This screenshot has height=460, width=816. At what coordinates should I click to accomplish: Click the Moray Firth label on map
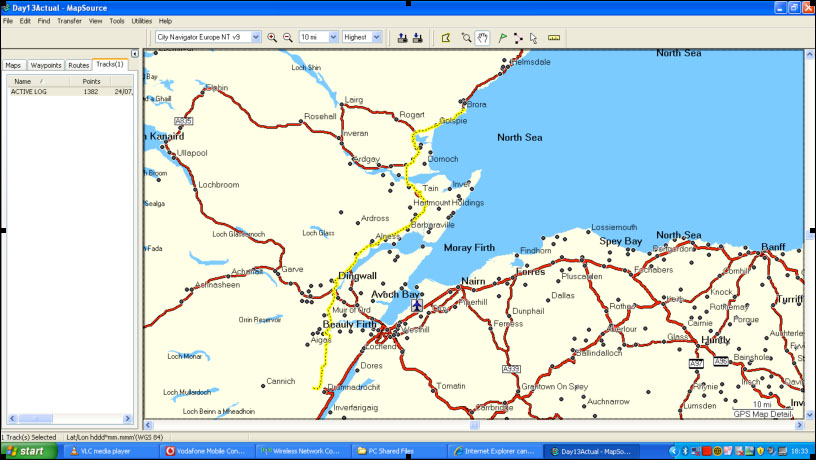469,248
